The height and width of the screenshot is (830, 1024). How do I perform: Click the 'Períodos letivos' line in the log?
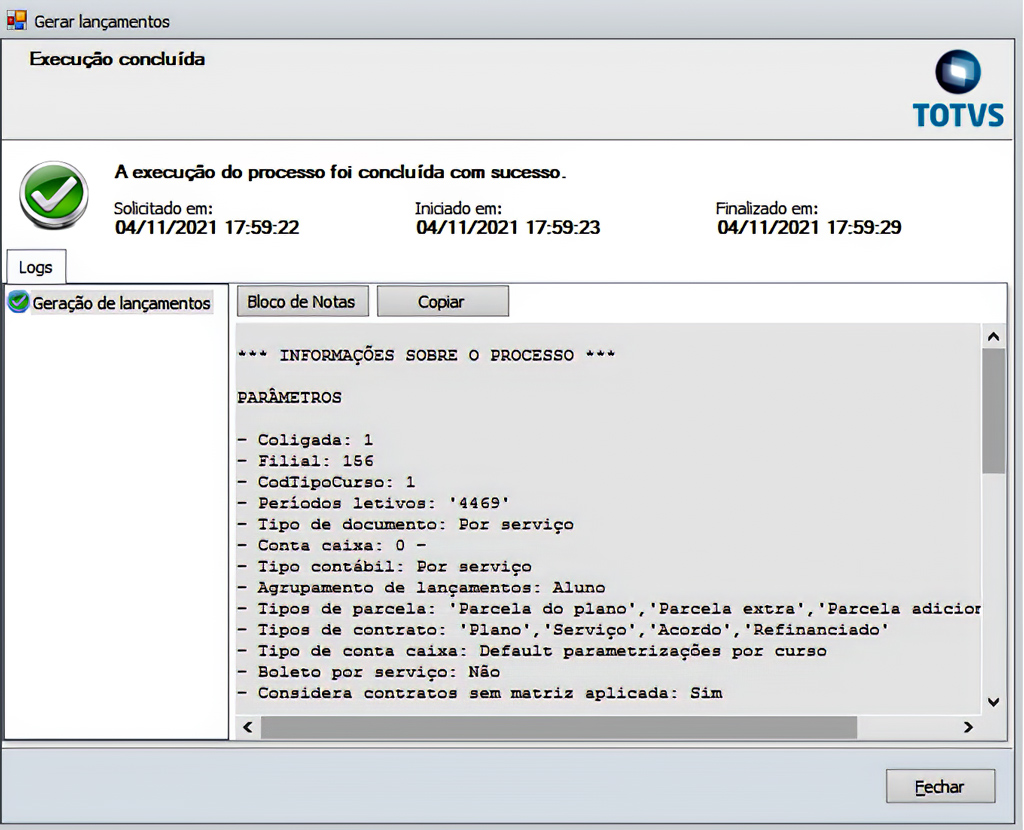pyautogui.click(x=384, y=503)
